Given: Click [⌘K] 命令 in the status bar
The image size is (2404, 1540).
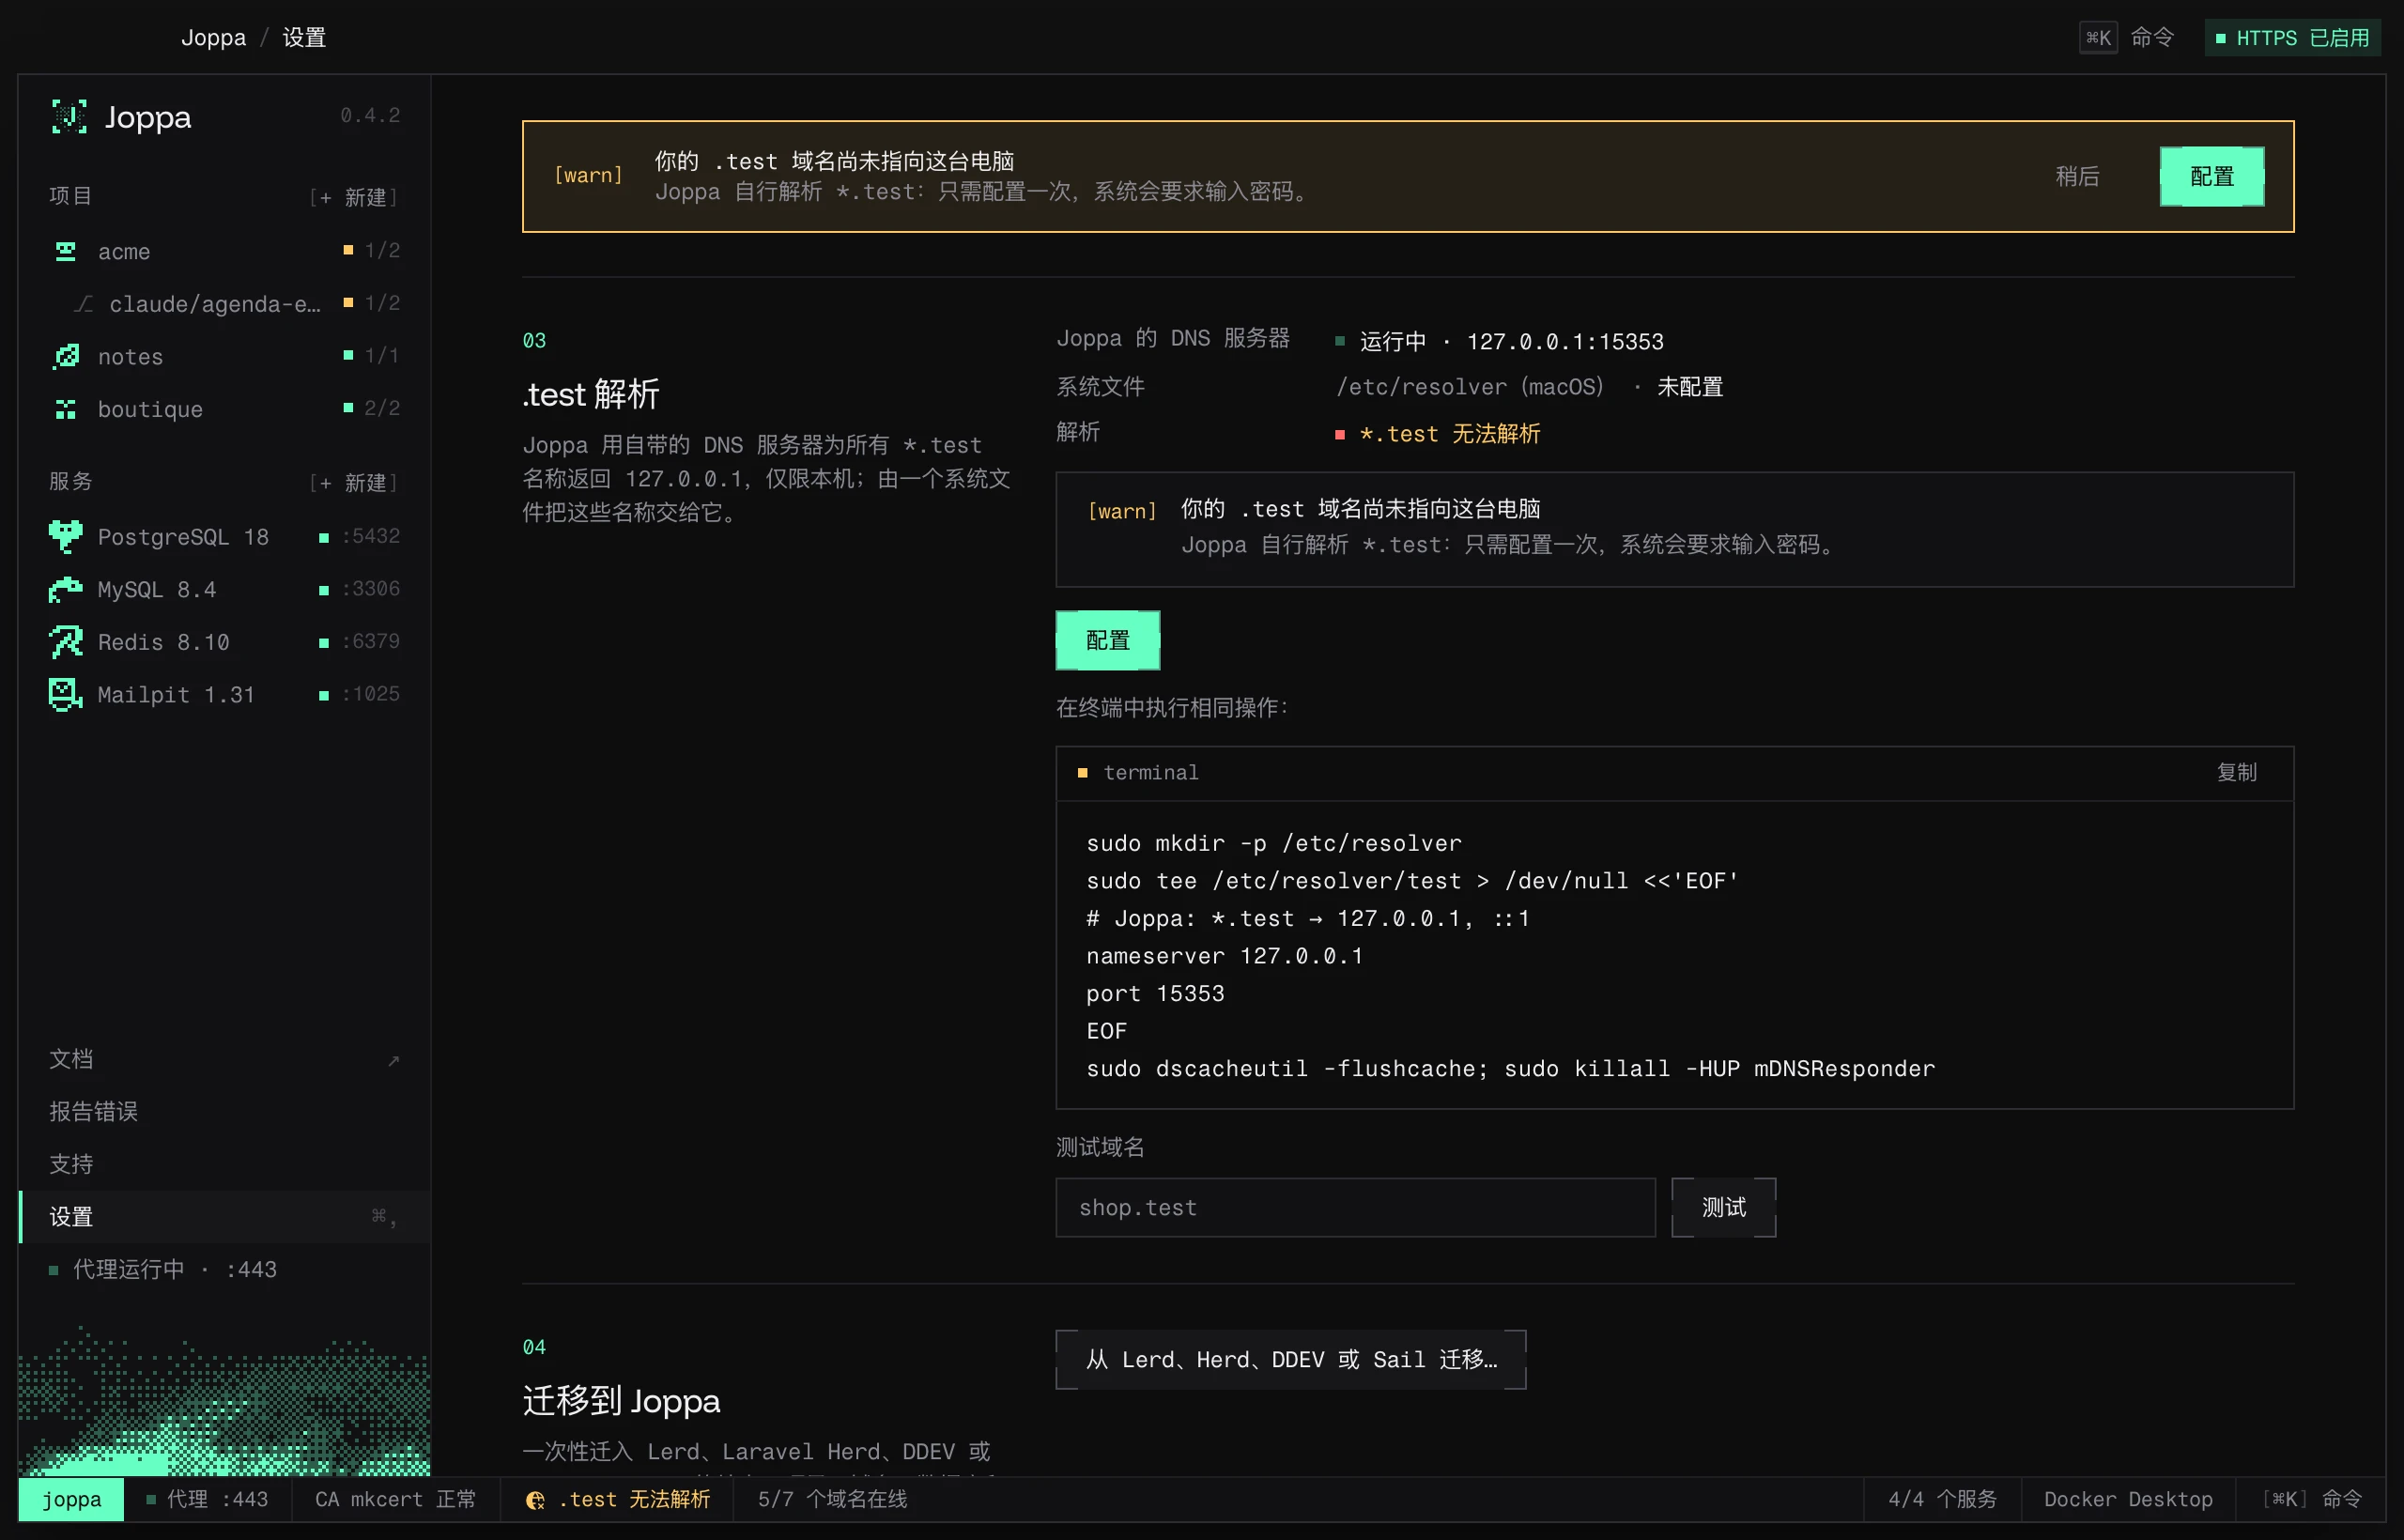Looking at the screenshot, I should tap(2311, 1499).
